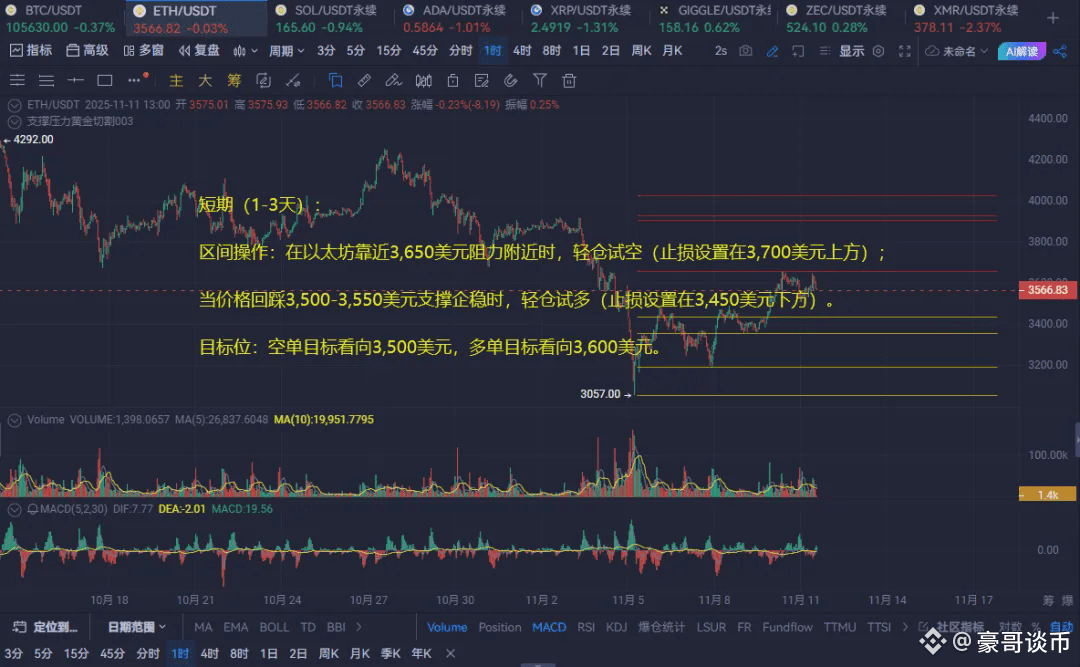Toggle the 对数 logarithmic scale

pos(1010,626)
